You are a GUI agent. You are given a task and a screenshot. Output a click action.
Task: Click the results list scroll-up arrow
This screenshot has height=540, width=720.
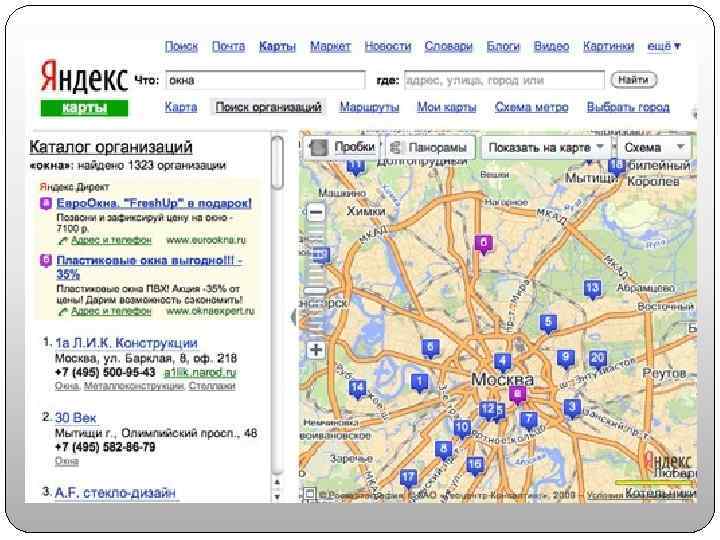[277, 482]
